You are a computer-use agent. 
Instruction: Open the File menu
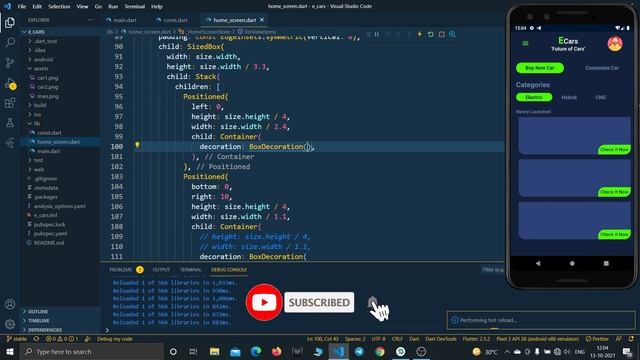22,6
